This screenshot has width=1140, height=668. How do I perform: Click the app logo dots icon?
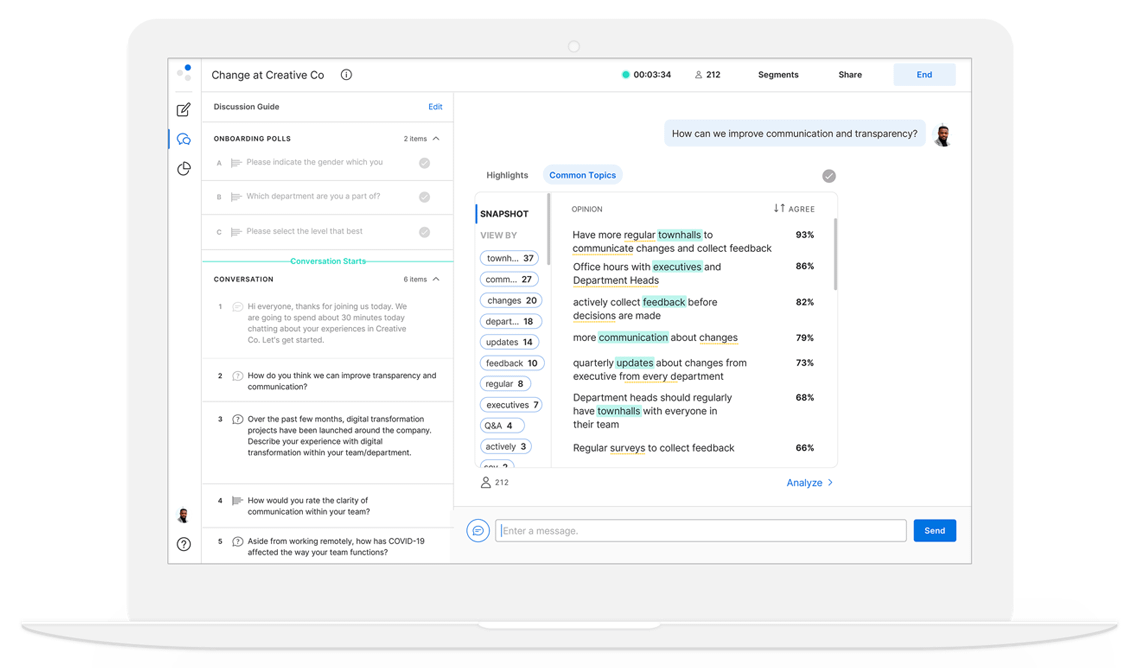tap(185, 72)
